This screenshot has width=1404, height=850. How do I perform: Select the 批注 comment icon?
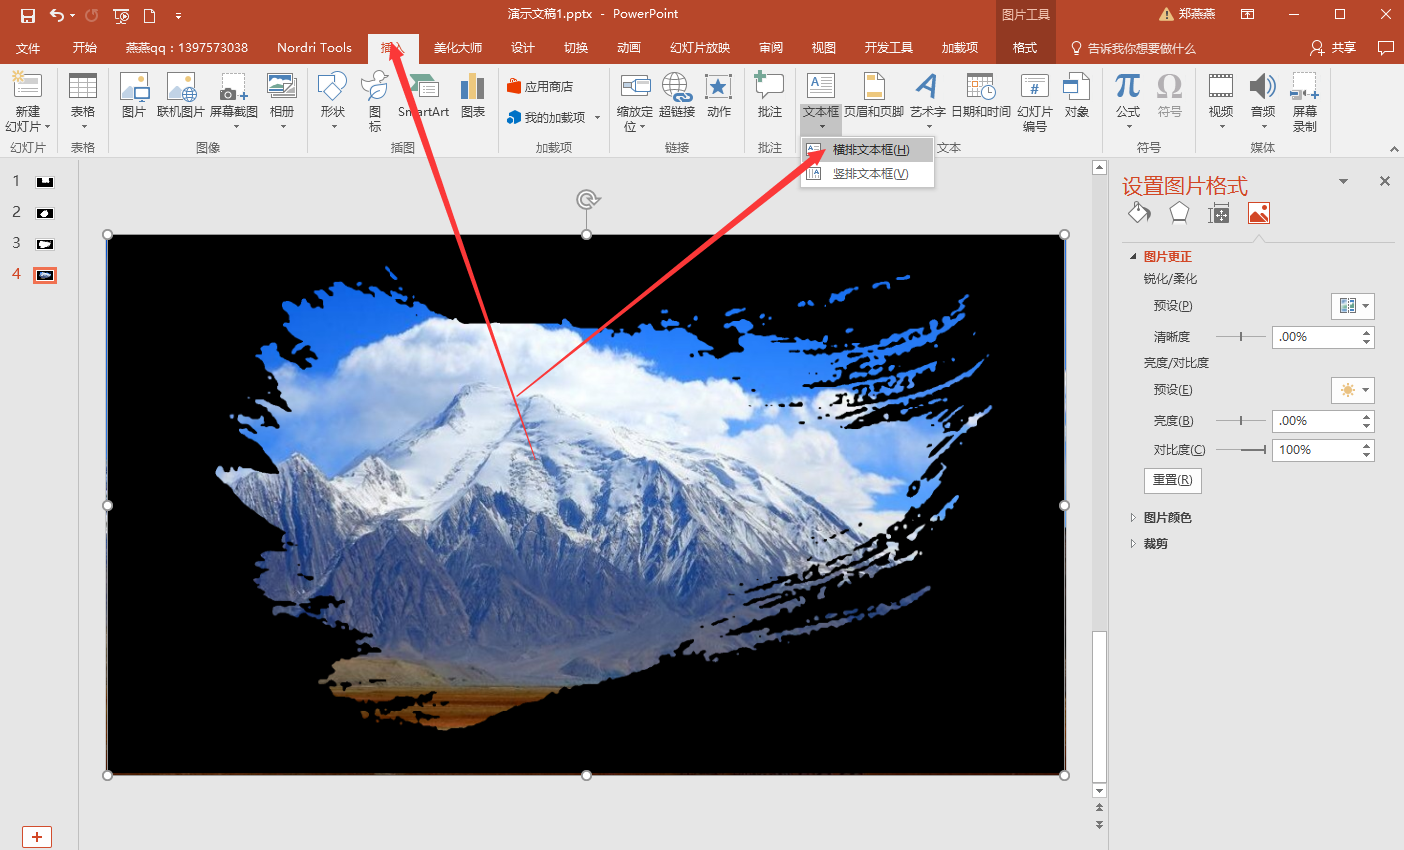pyautogui.click(x=769, y=95)
